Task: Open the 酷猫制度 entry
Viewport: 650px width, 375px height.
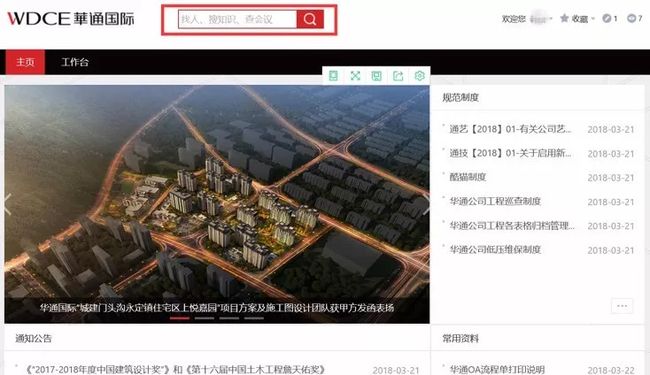Action: [x=468, y=177]
